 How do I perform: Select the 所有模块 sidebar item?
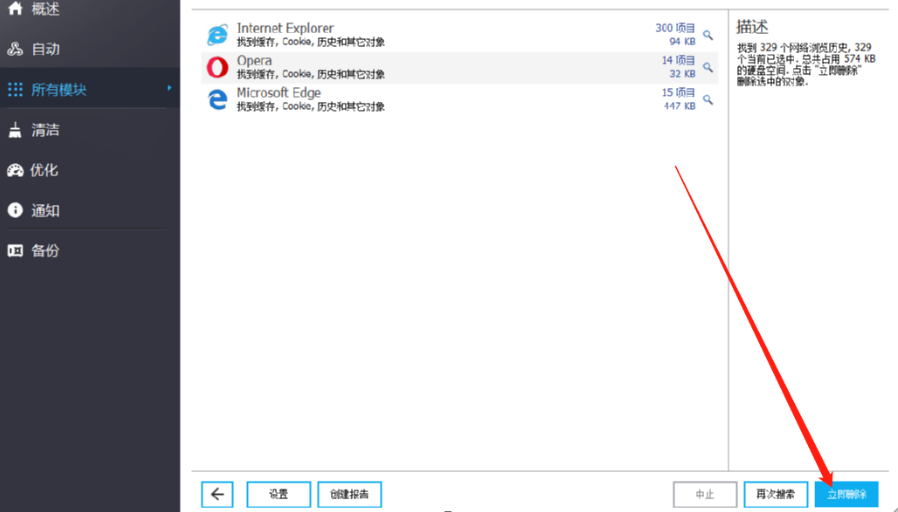(x=90, y=89)
